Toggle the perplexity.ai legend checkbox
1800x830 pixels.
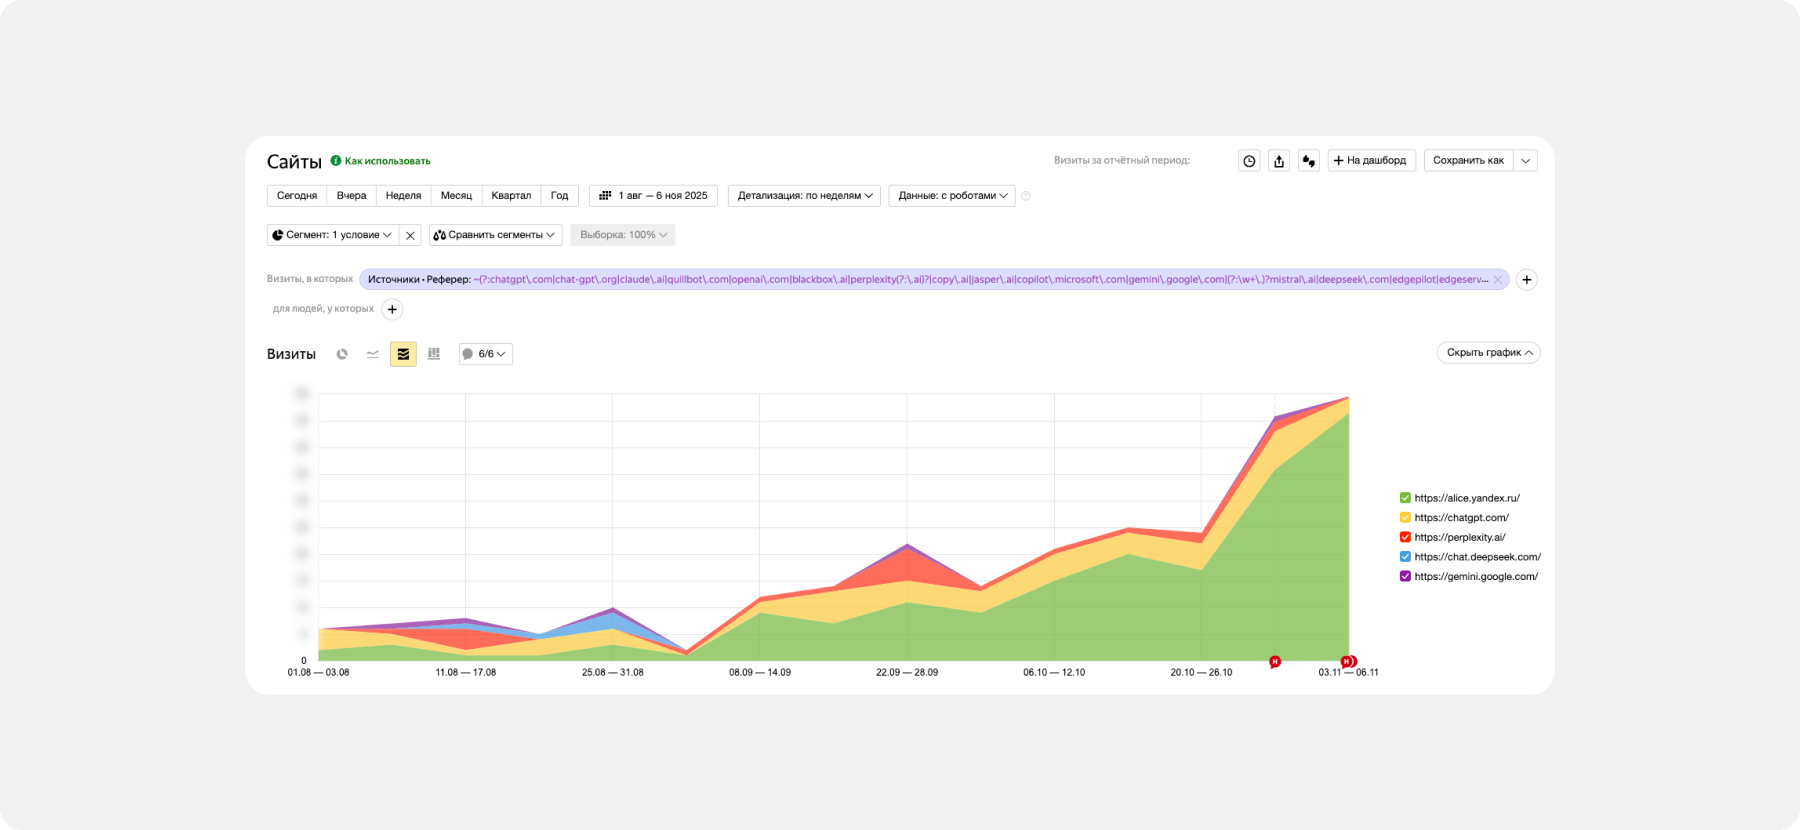click(1405, 537)
